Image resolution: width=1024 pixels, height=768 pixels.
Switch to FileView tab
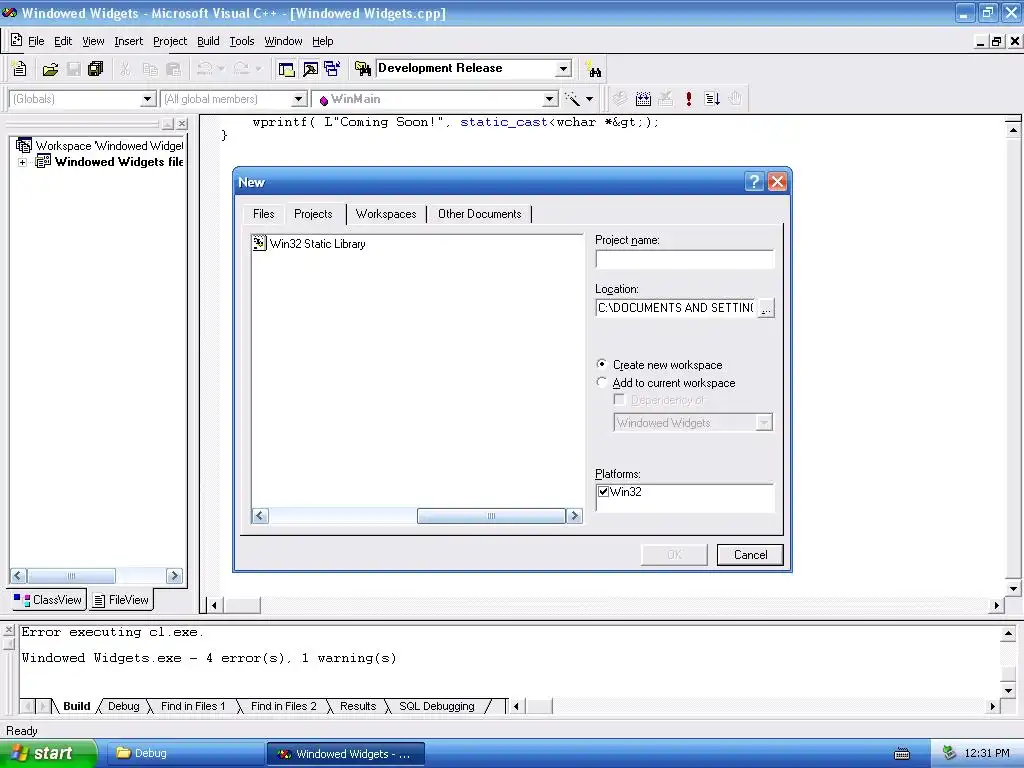[x=121, y=600]
